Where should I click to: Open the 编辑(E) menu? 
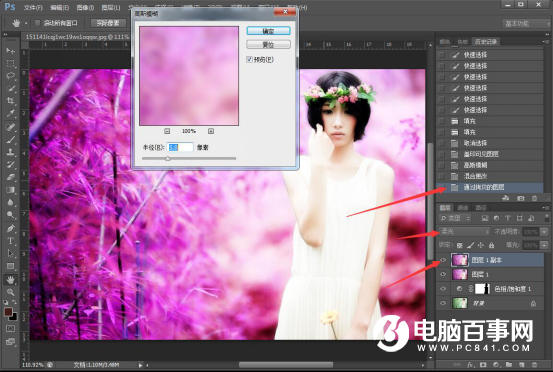click(x=59, y=7)
